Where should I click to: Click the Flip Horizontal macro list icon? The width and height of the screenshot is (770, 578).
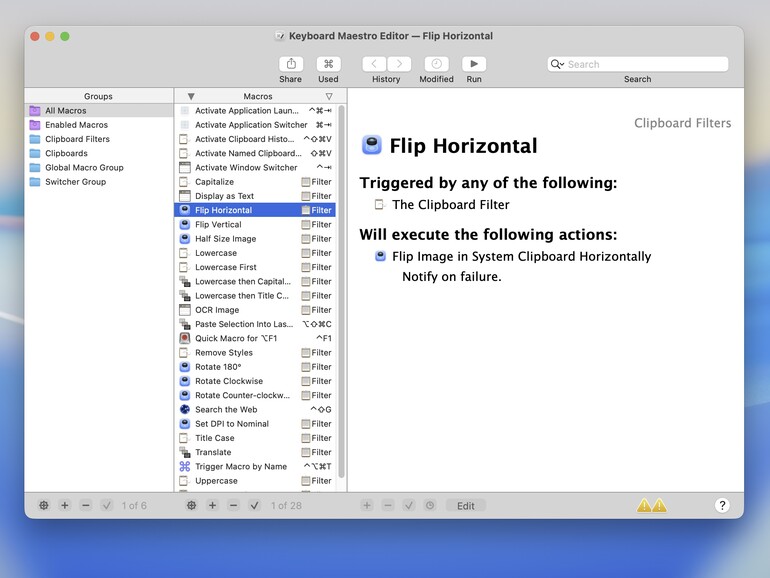click(185, 210)
